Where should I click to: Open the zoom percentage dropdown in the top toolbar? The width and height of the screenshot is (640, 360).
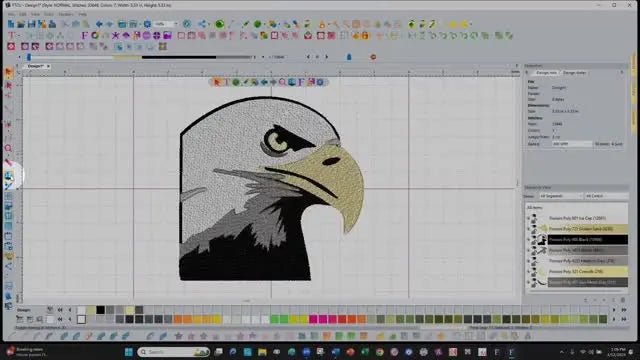tap(176, 24)
